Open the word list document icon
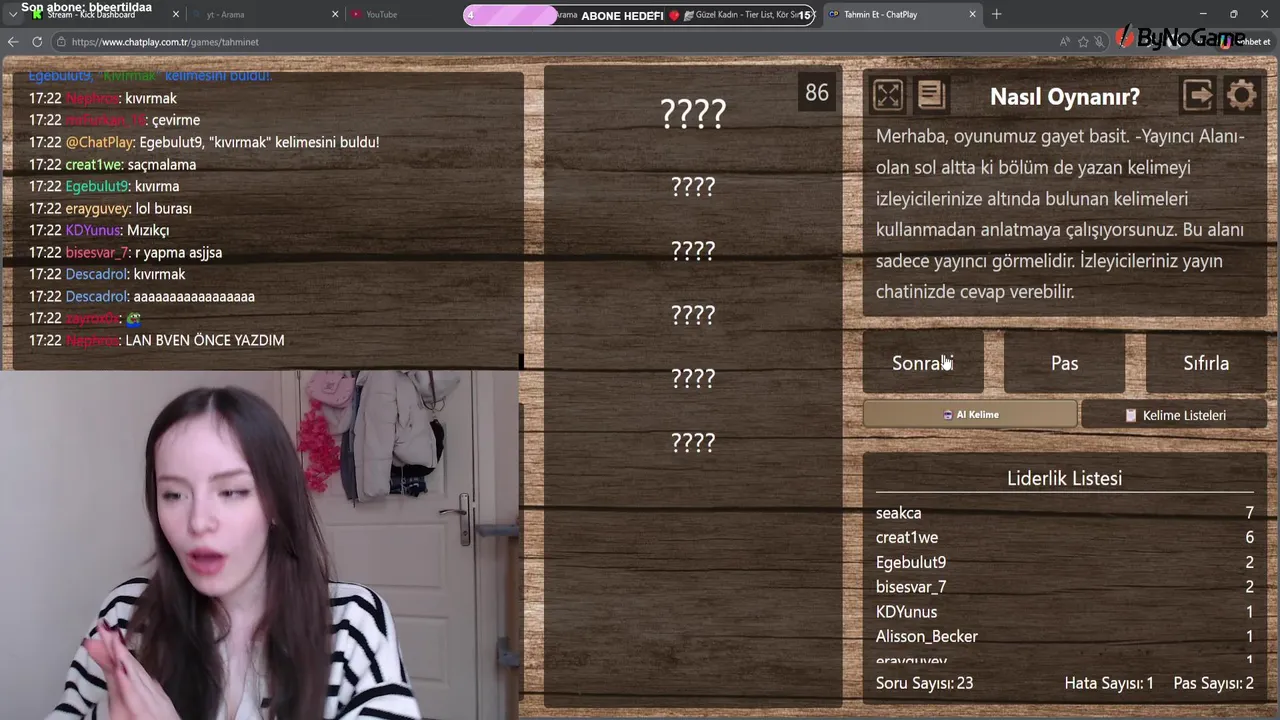 pos(931,96)
